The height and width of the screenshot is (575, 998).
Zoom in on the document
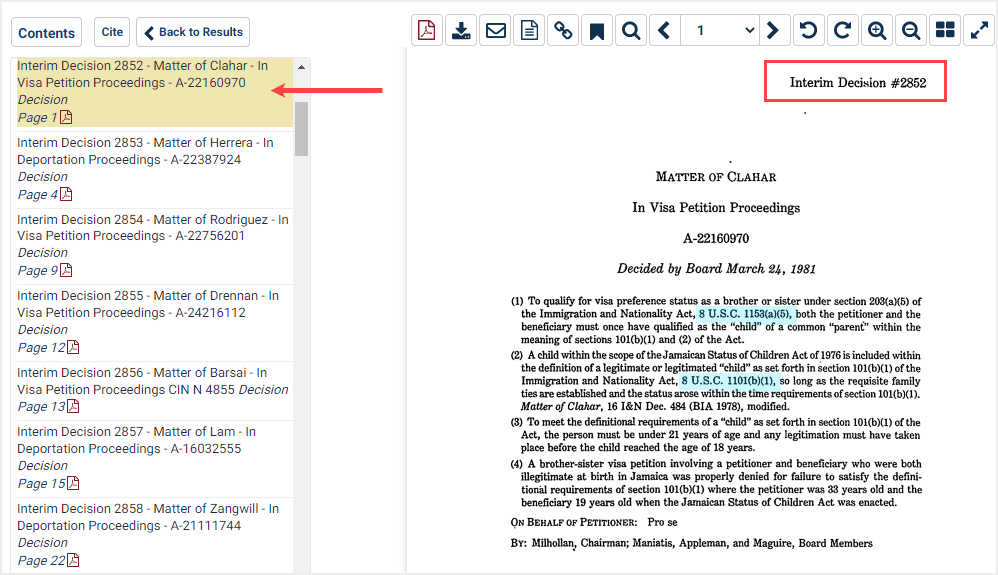click(877, 31)
